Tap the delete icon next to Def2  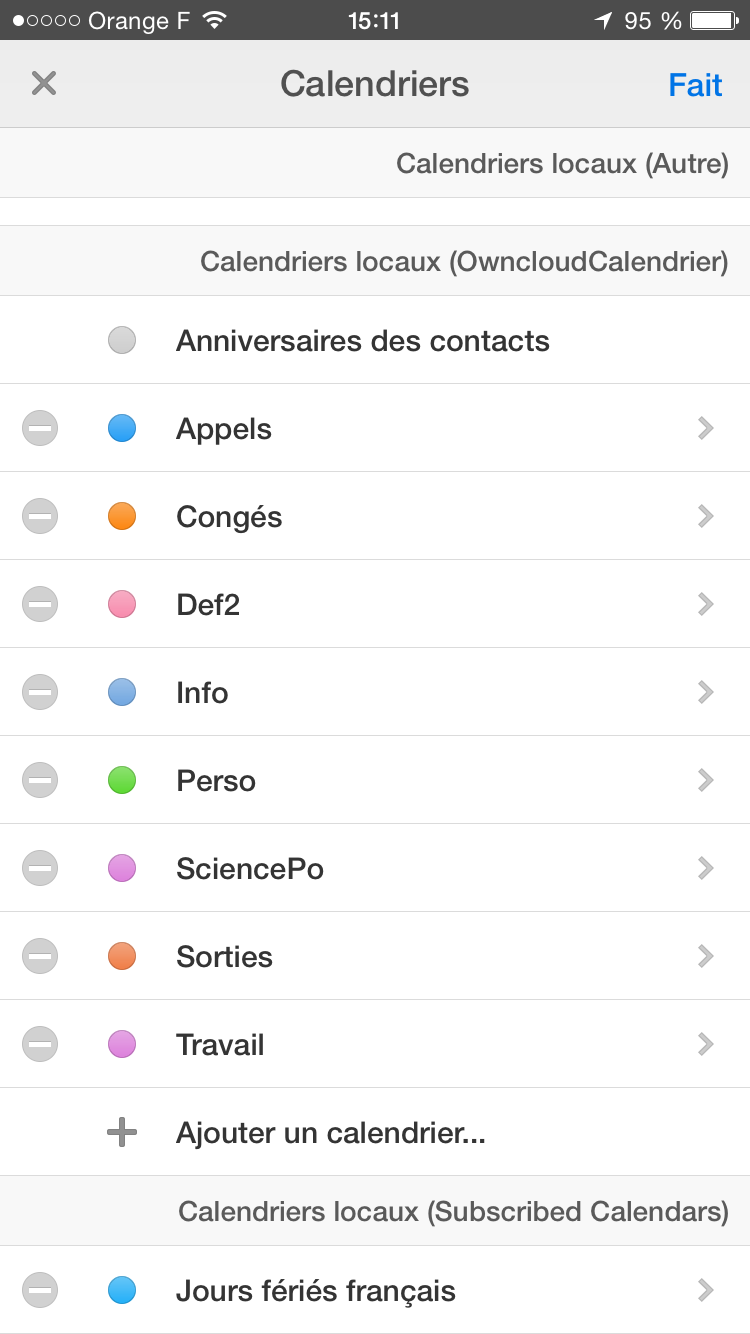click(40, 605)
